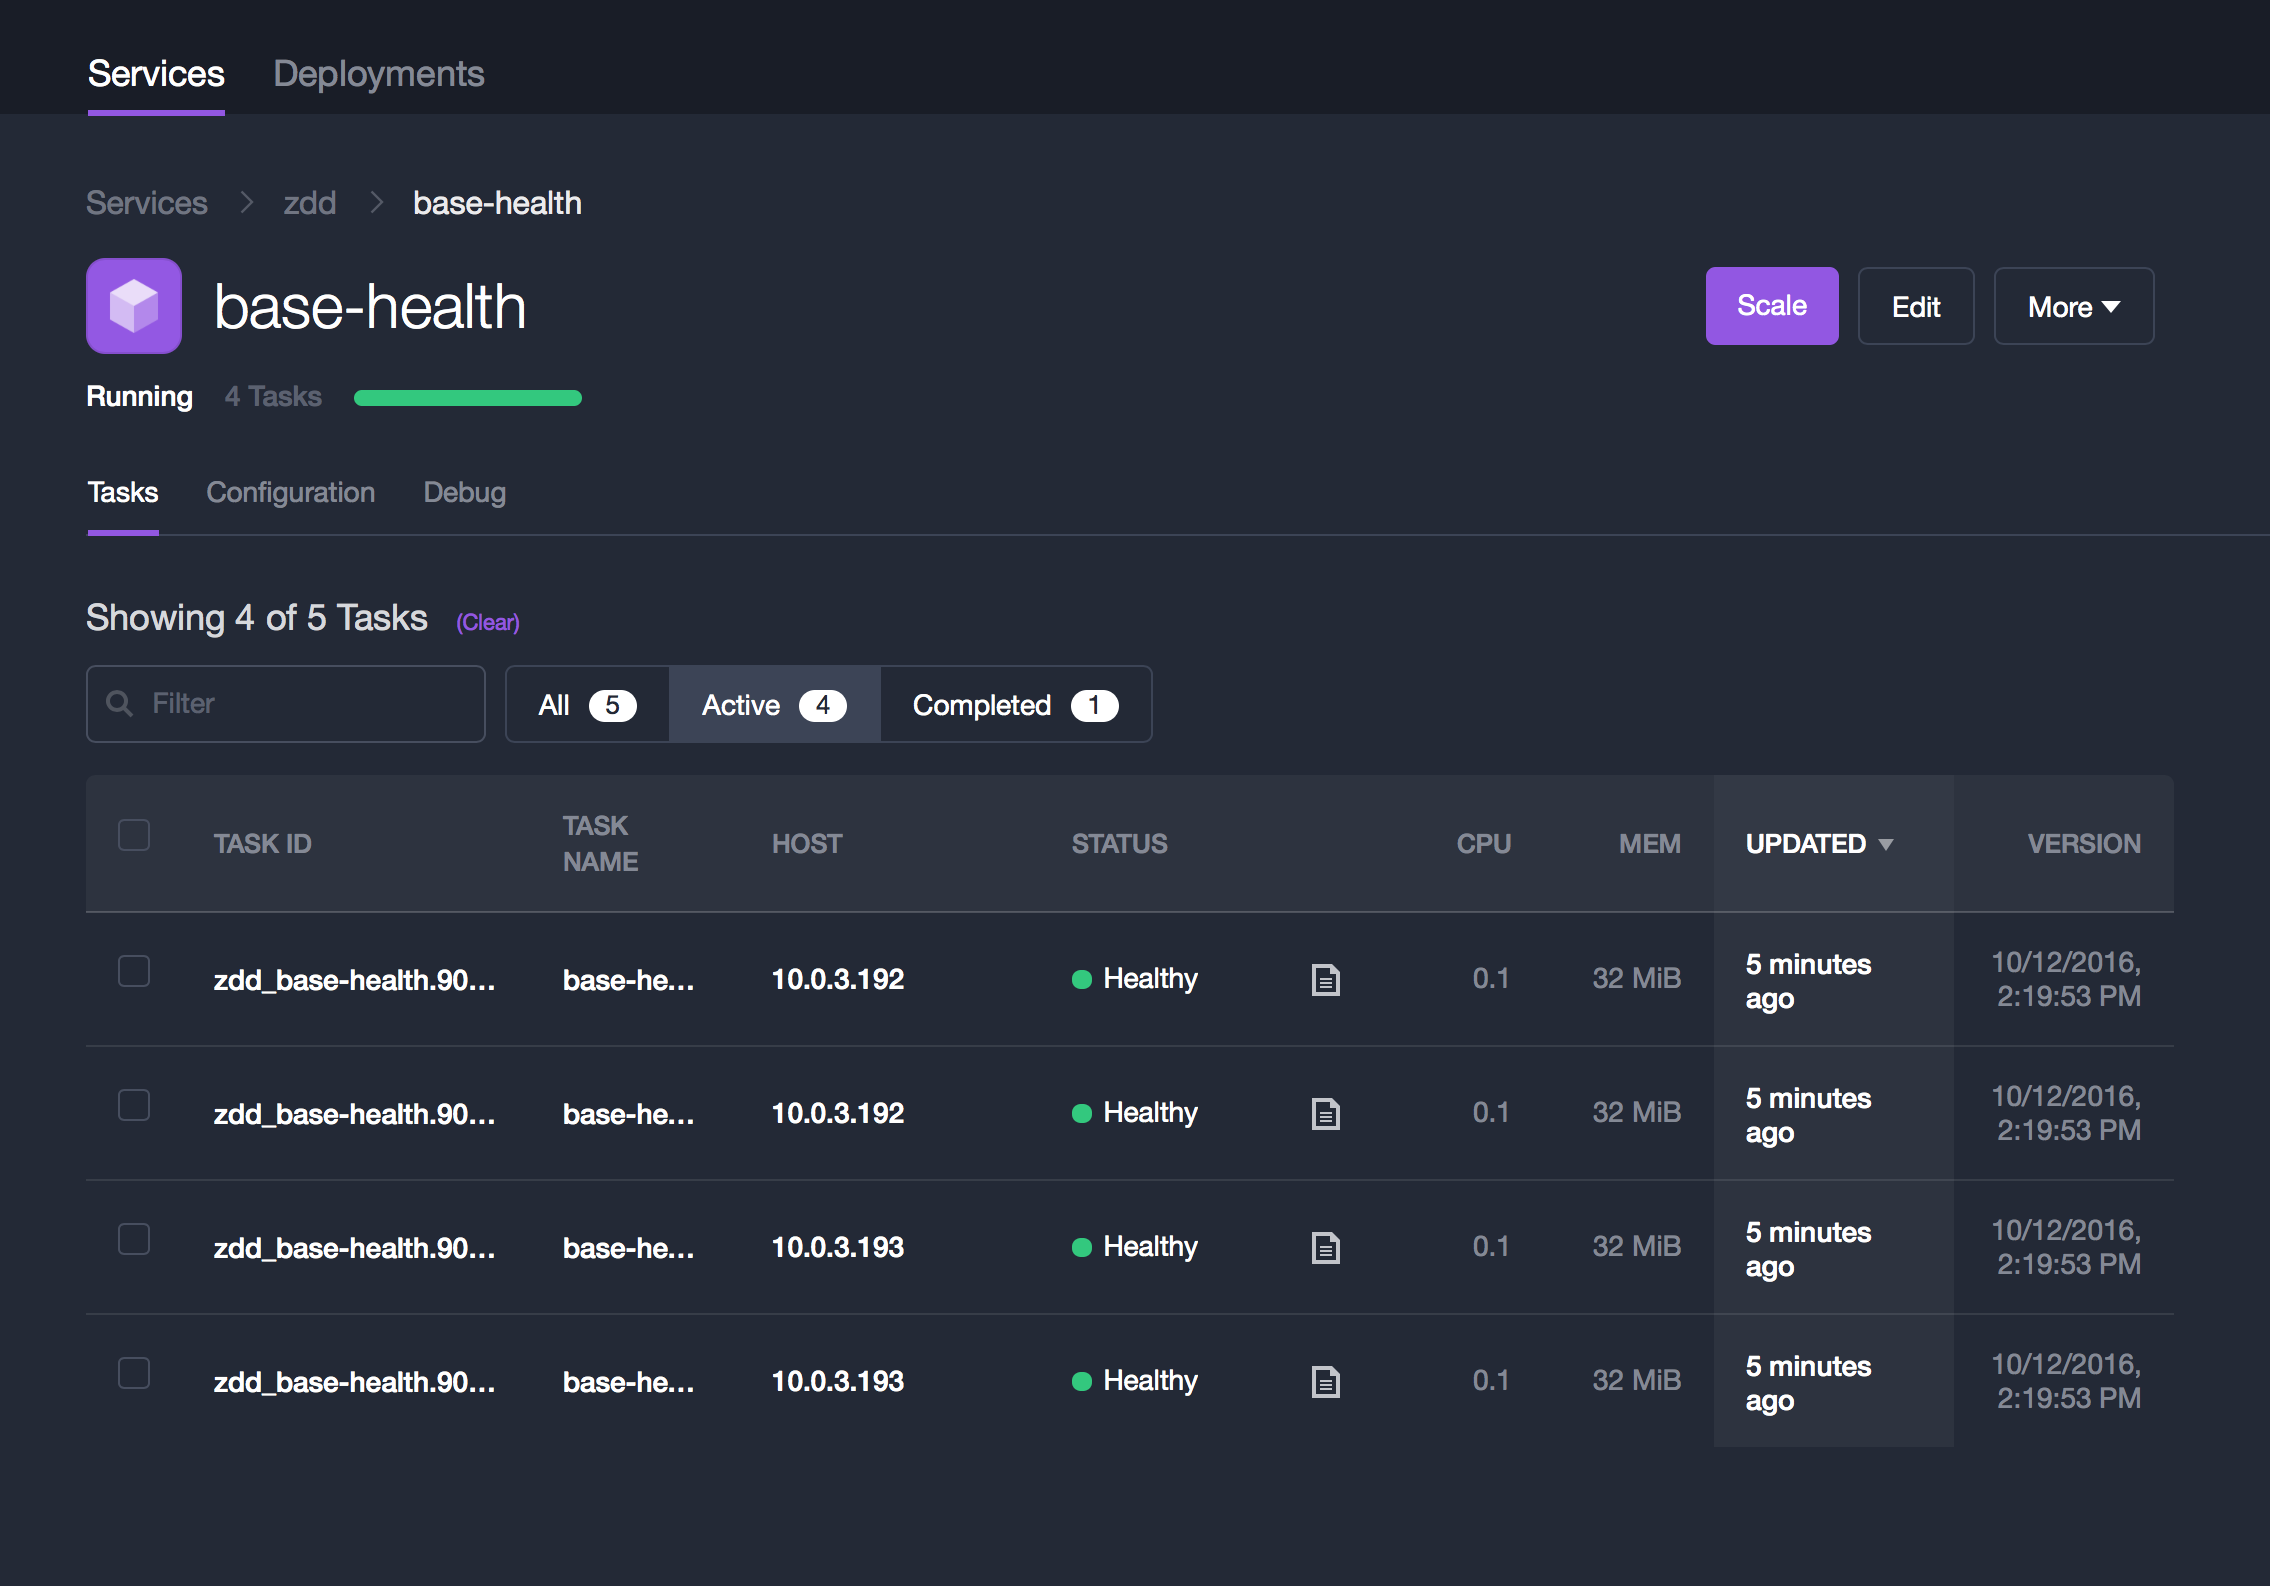The width and height of the screenshot is (2270, 1586).
Task: Click the Clear filter link
Action: click(x=488, y=622)
